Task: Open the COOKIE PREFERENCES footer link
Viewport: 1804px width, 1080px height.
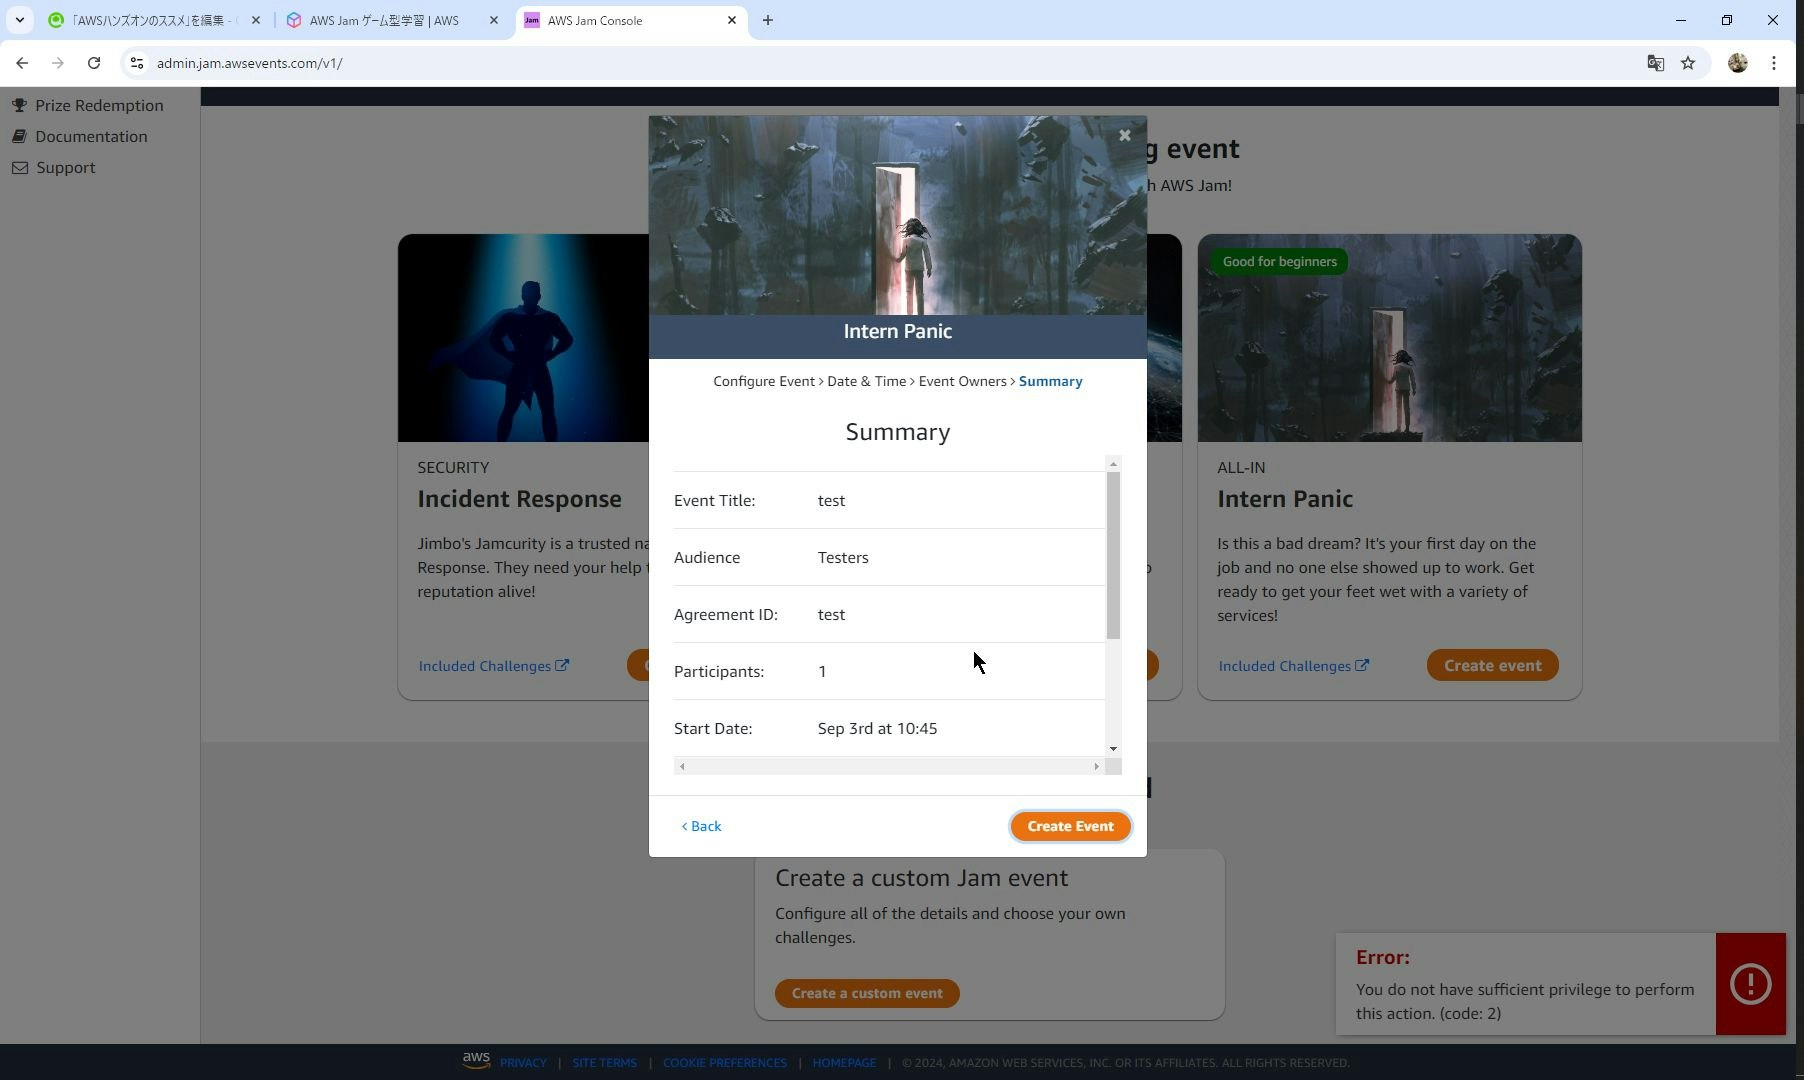Action: pos(724,1063)
